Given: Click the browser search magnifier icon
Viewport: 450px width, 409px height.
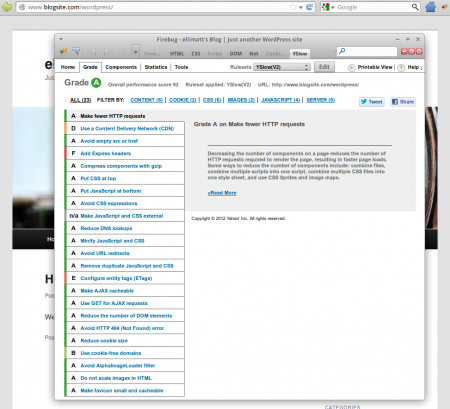Looking at the screenshot, I should 415,7.
